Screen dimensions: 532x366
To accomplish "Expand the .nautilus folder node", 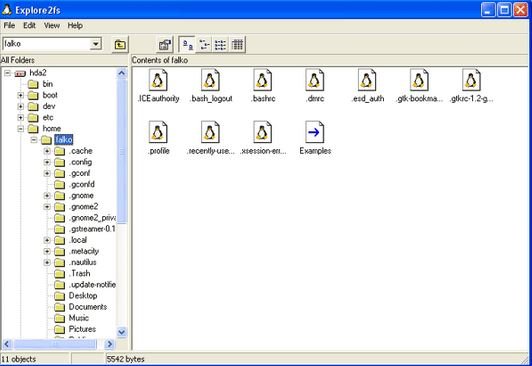I will [47, 263].
